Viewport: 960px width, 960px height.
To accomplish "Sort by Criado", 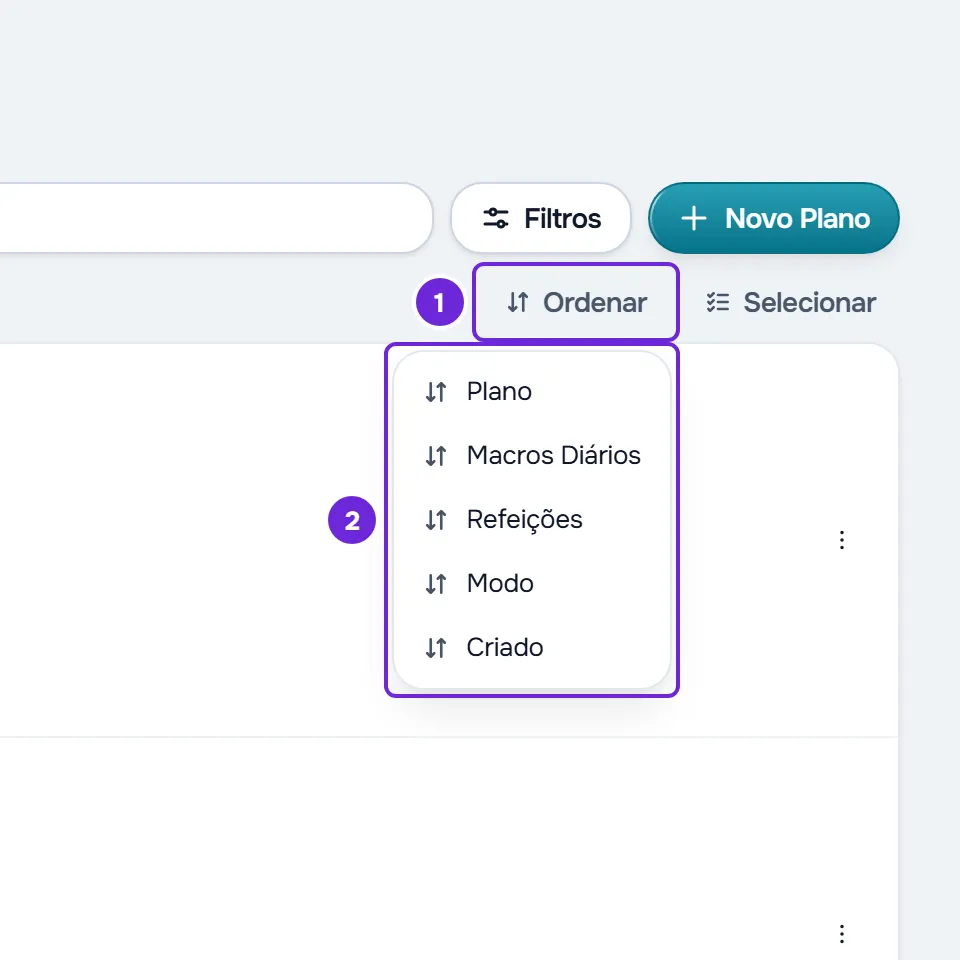I will click(532, 648).
